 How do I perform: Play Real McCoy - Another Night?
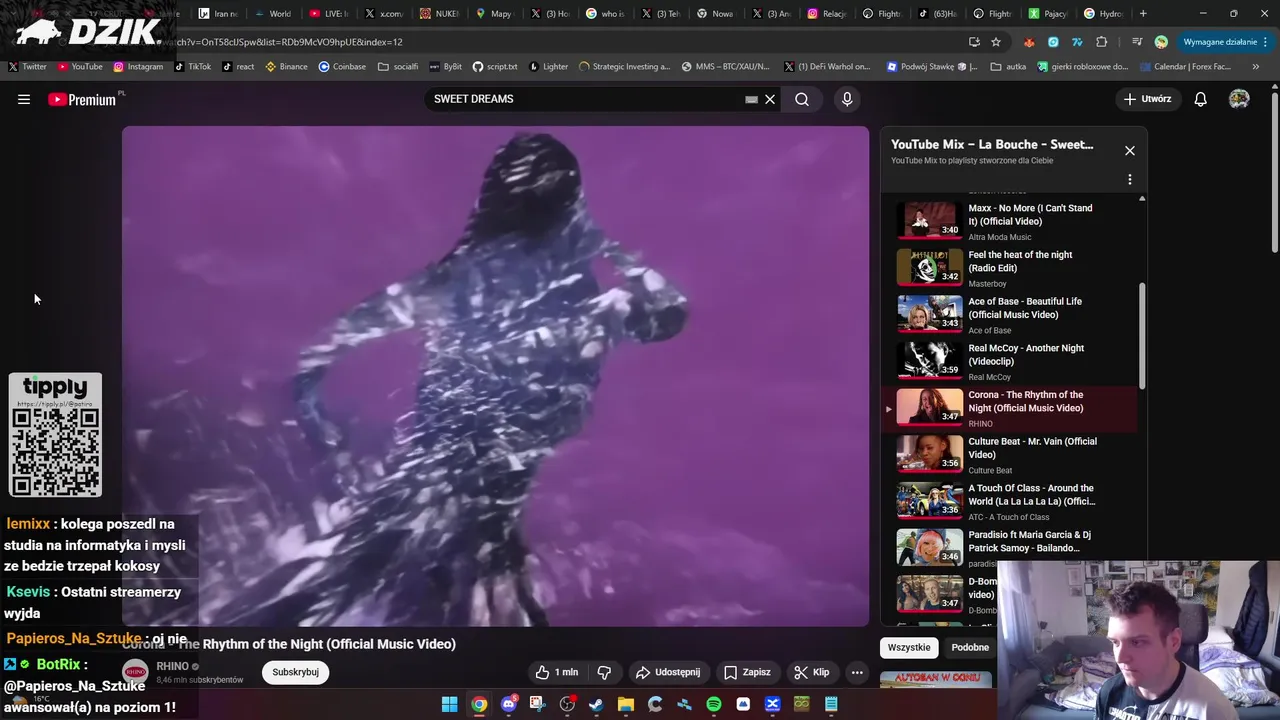coord(1008,362)
